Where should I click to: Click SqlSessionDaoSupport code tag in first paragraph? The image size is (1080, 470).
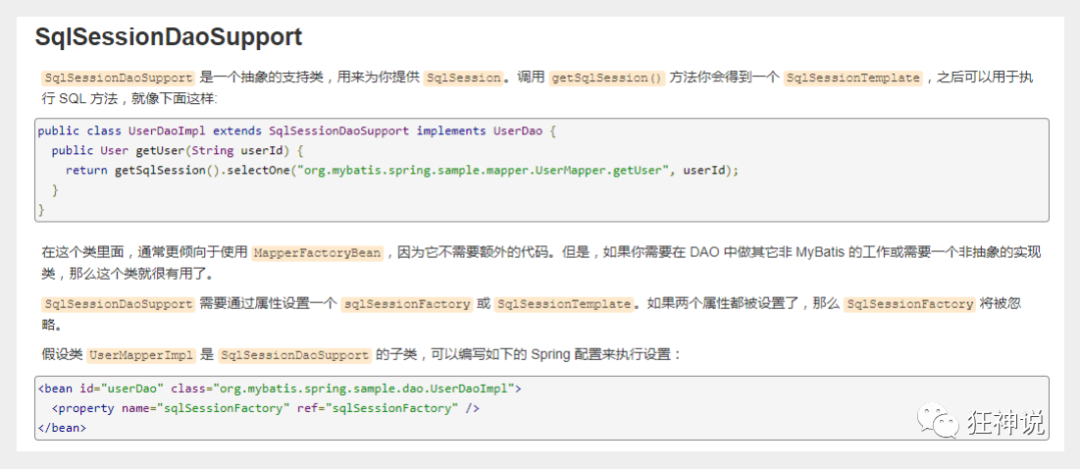point(118,78)
